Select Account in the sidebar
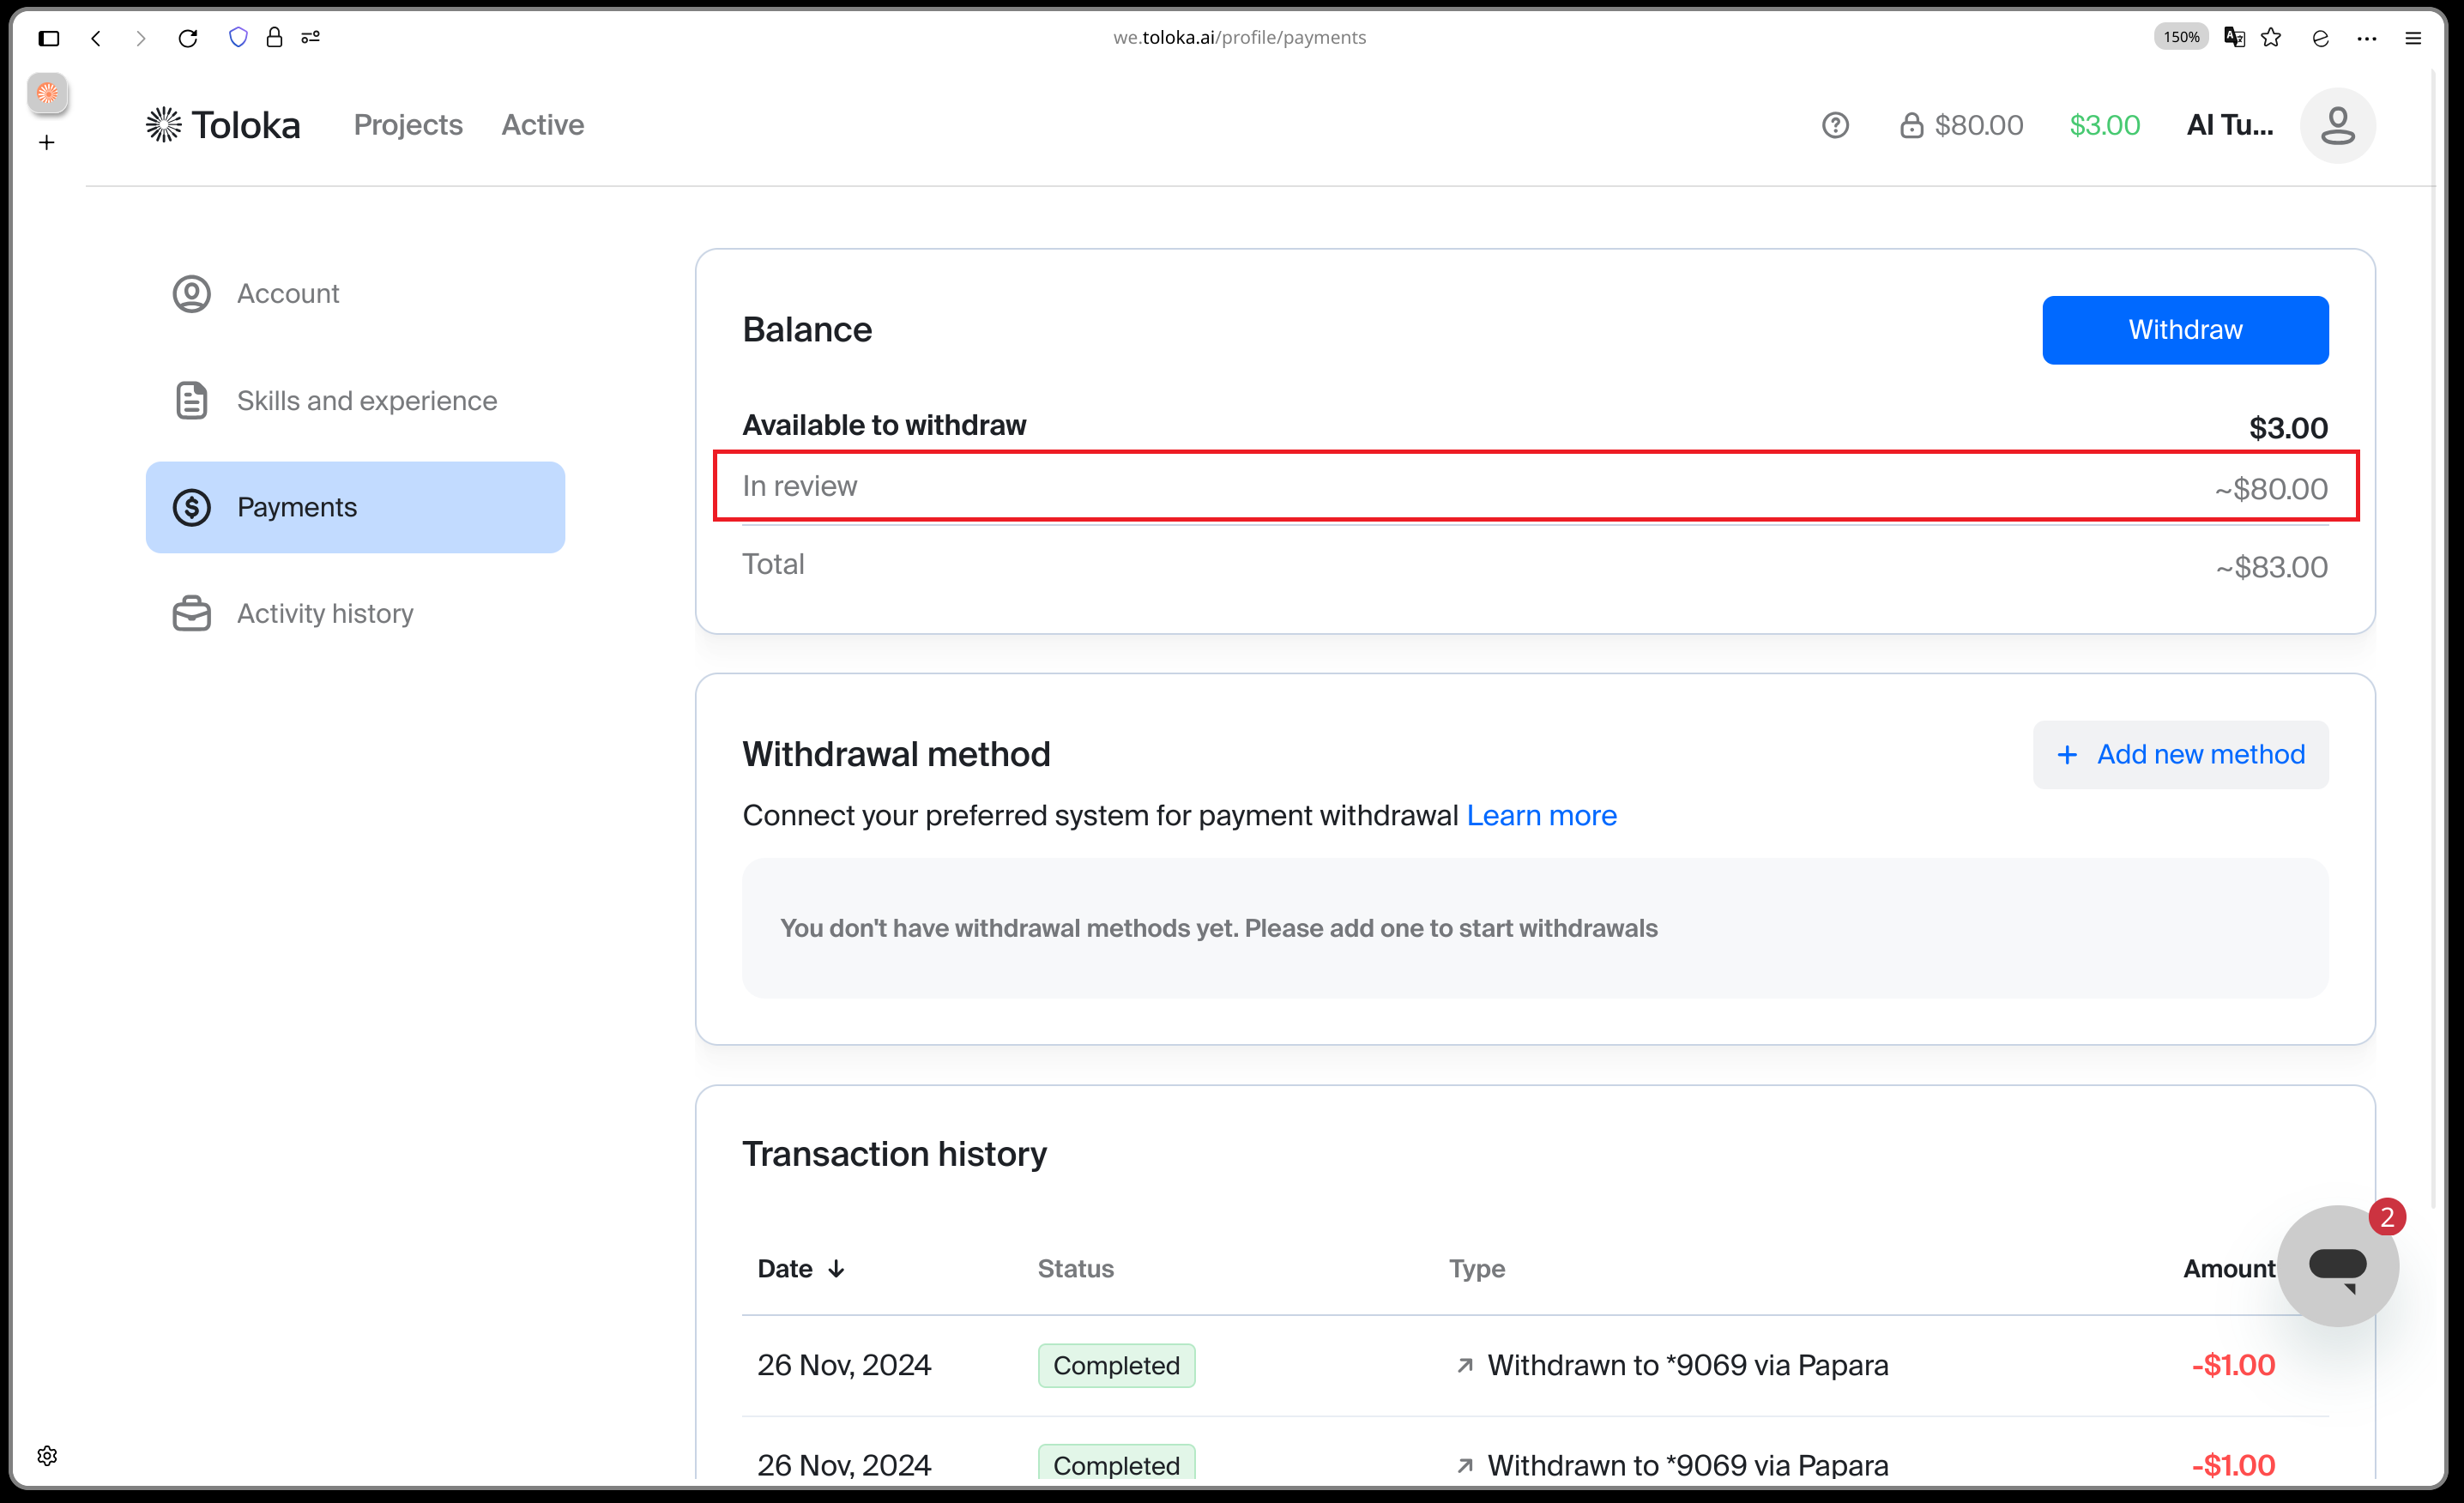This screenshot has height=1503, width=2464. click(x=355, y=294)
